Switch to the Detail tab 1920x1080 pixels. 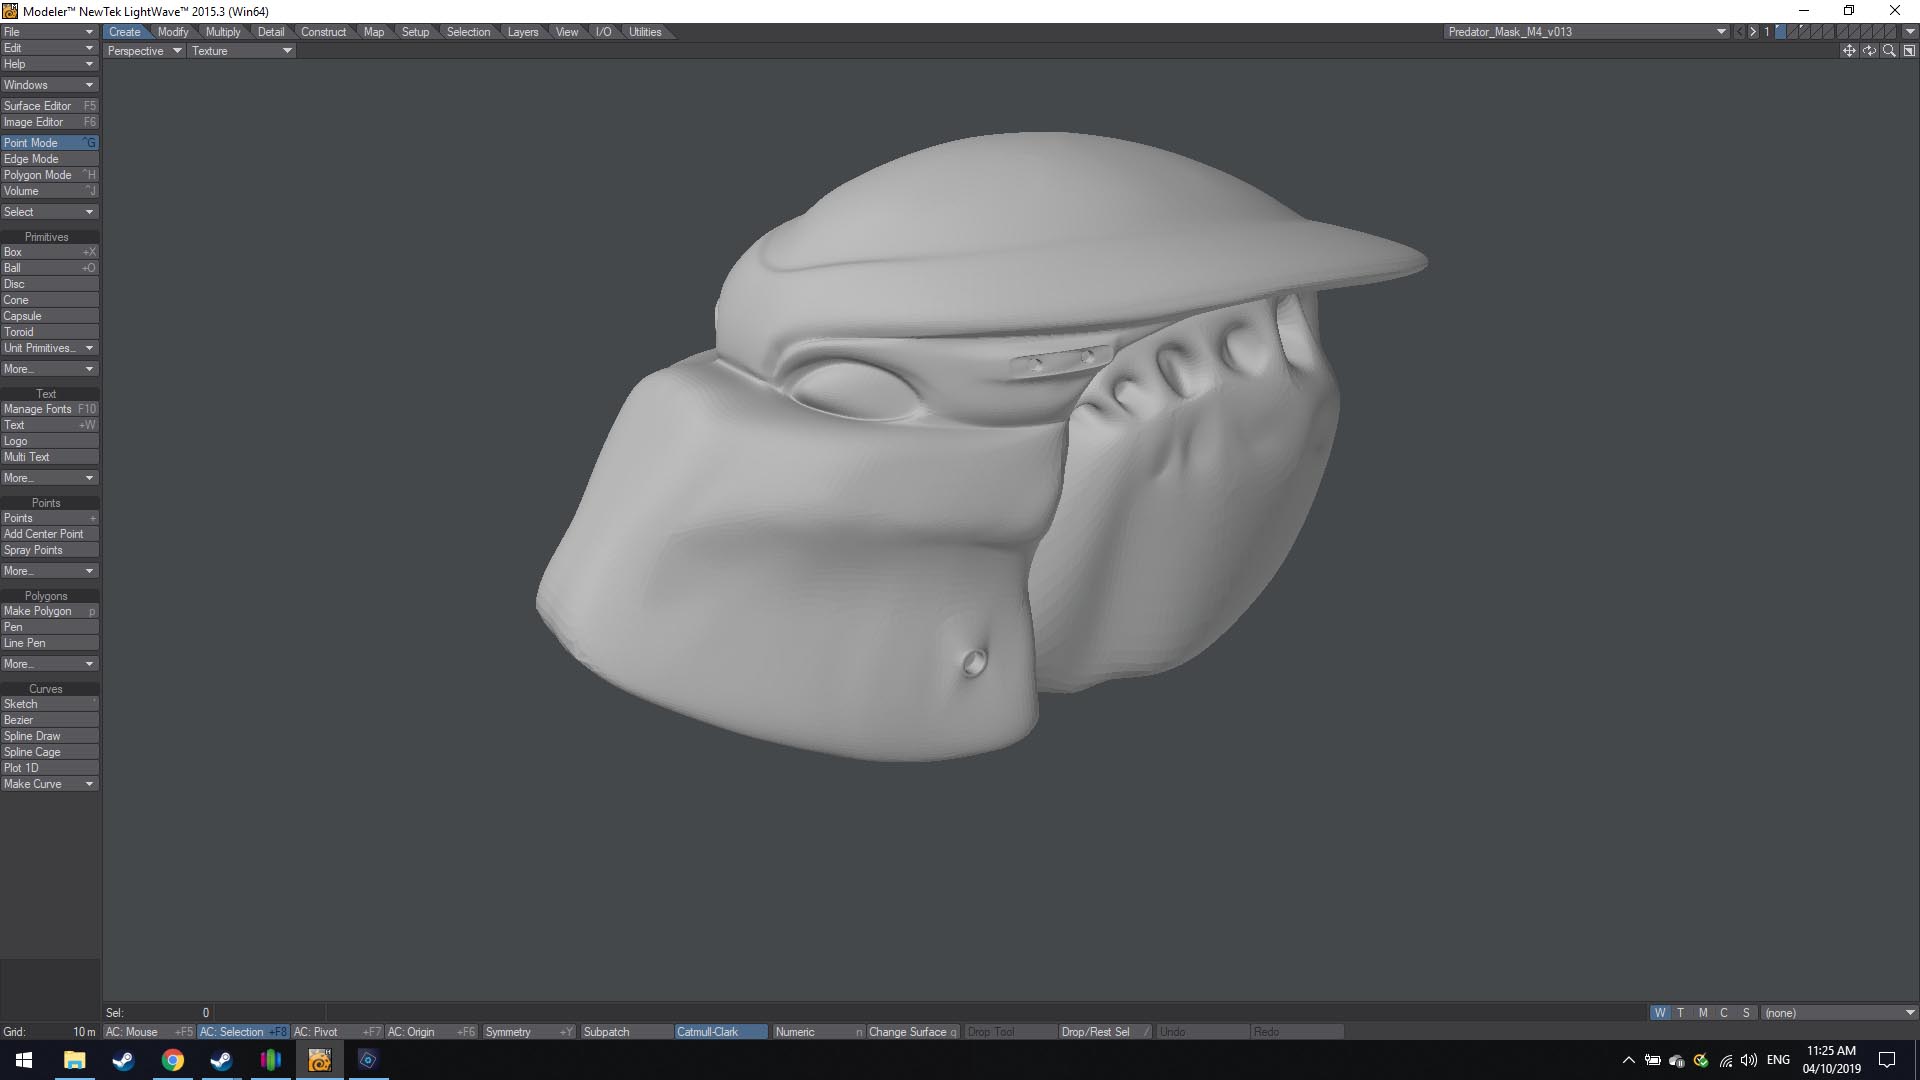(271, 32)
